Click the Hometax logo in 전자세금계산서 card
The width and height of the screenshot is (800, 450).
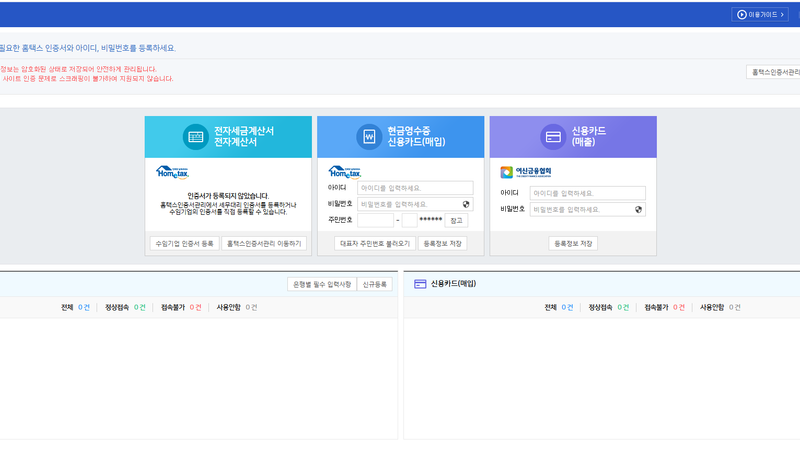[172, 172]
